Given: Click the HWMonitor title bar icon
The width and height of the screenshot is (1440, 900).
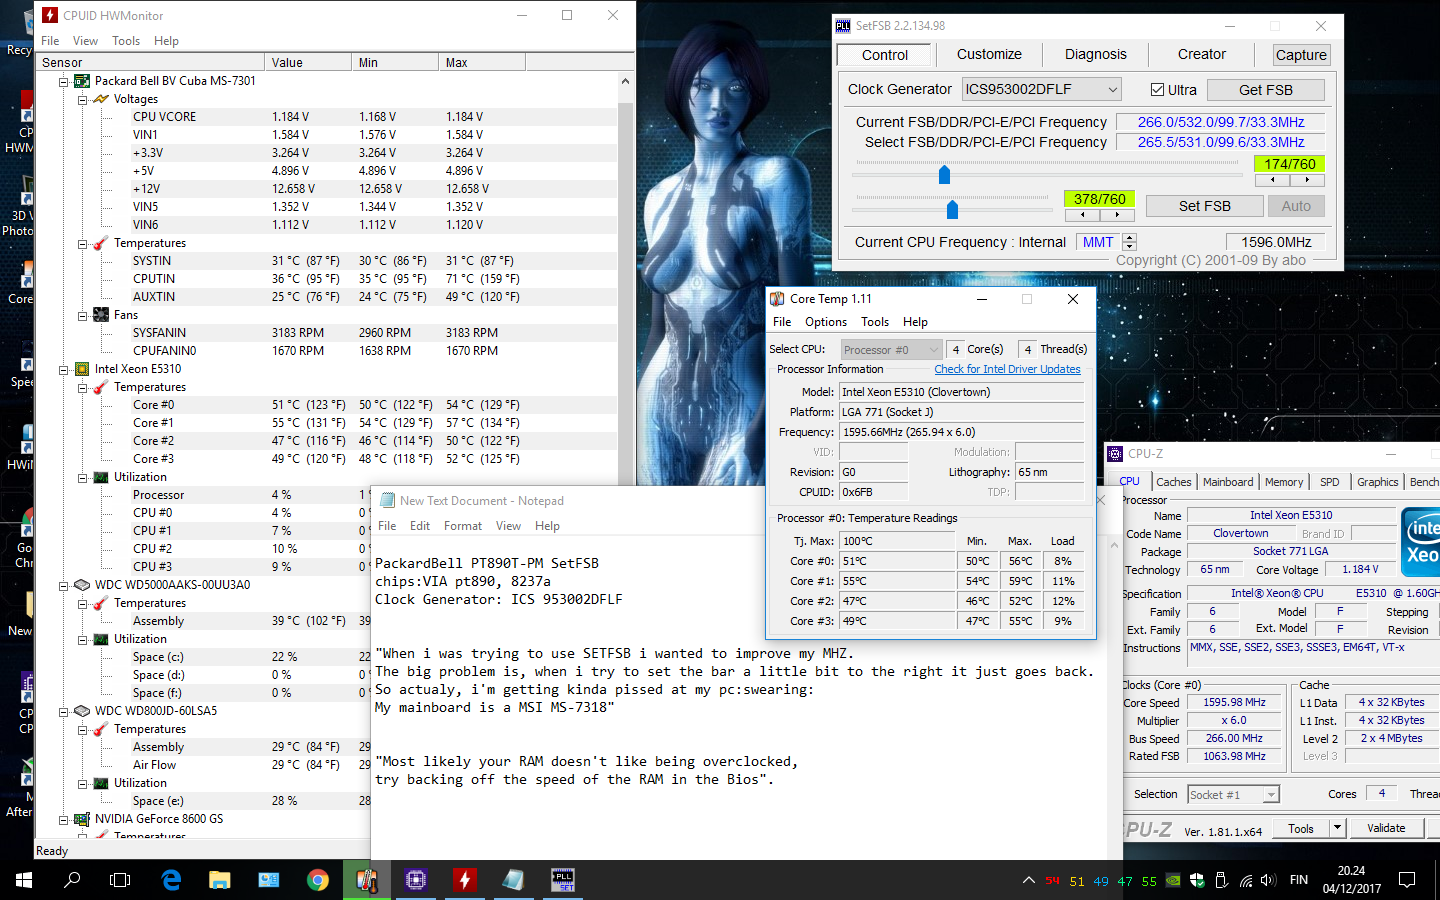Looking at the screenshot, I should click(x=50, y=16).
